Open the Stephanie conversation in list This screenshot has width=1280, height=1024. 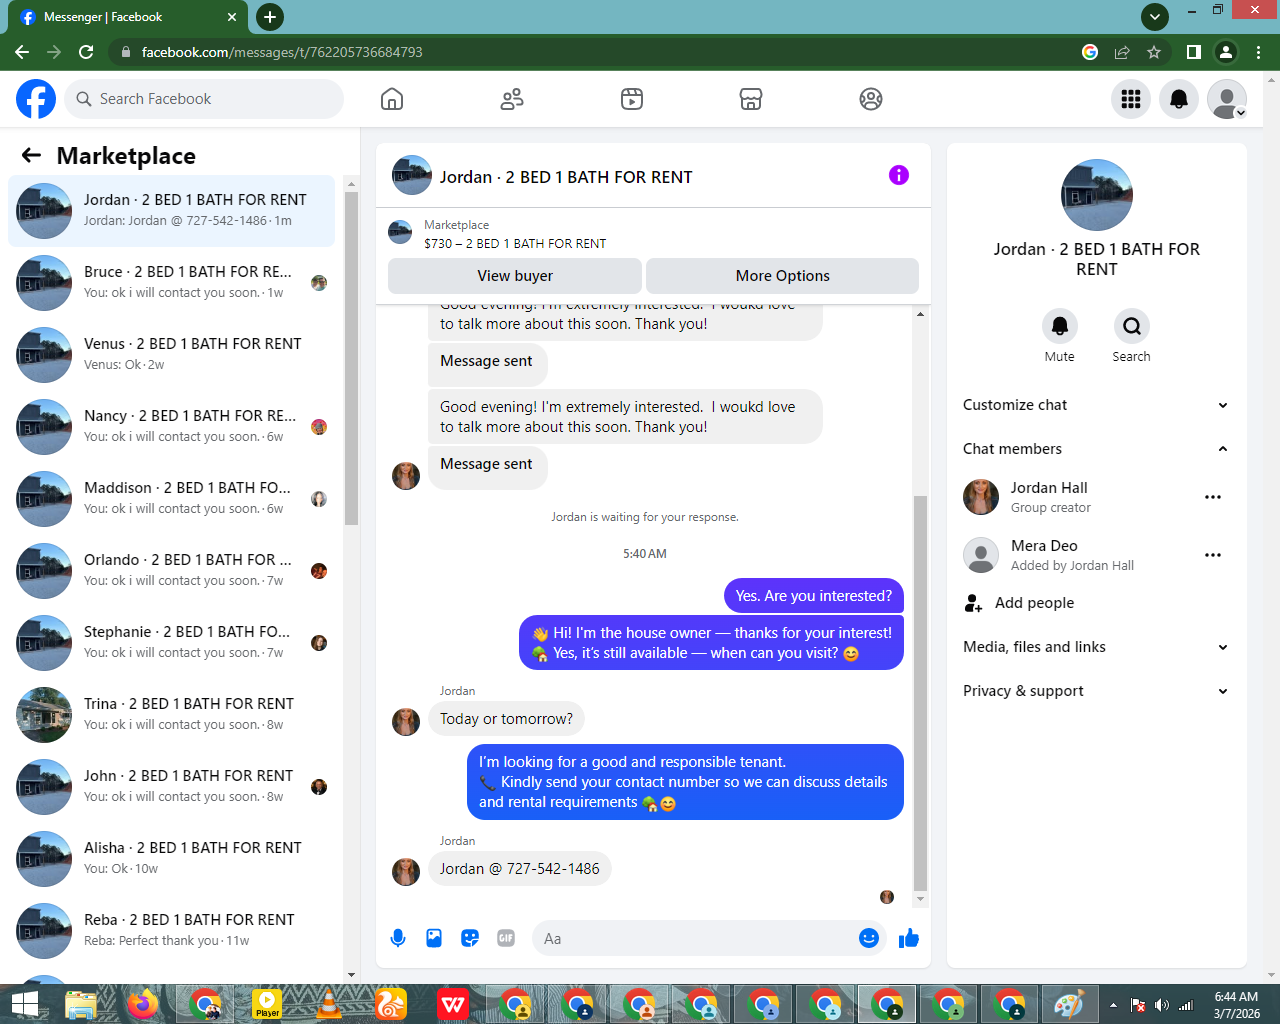pyautogui.click(x=172, y=643)
